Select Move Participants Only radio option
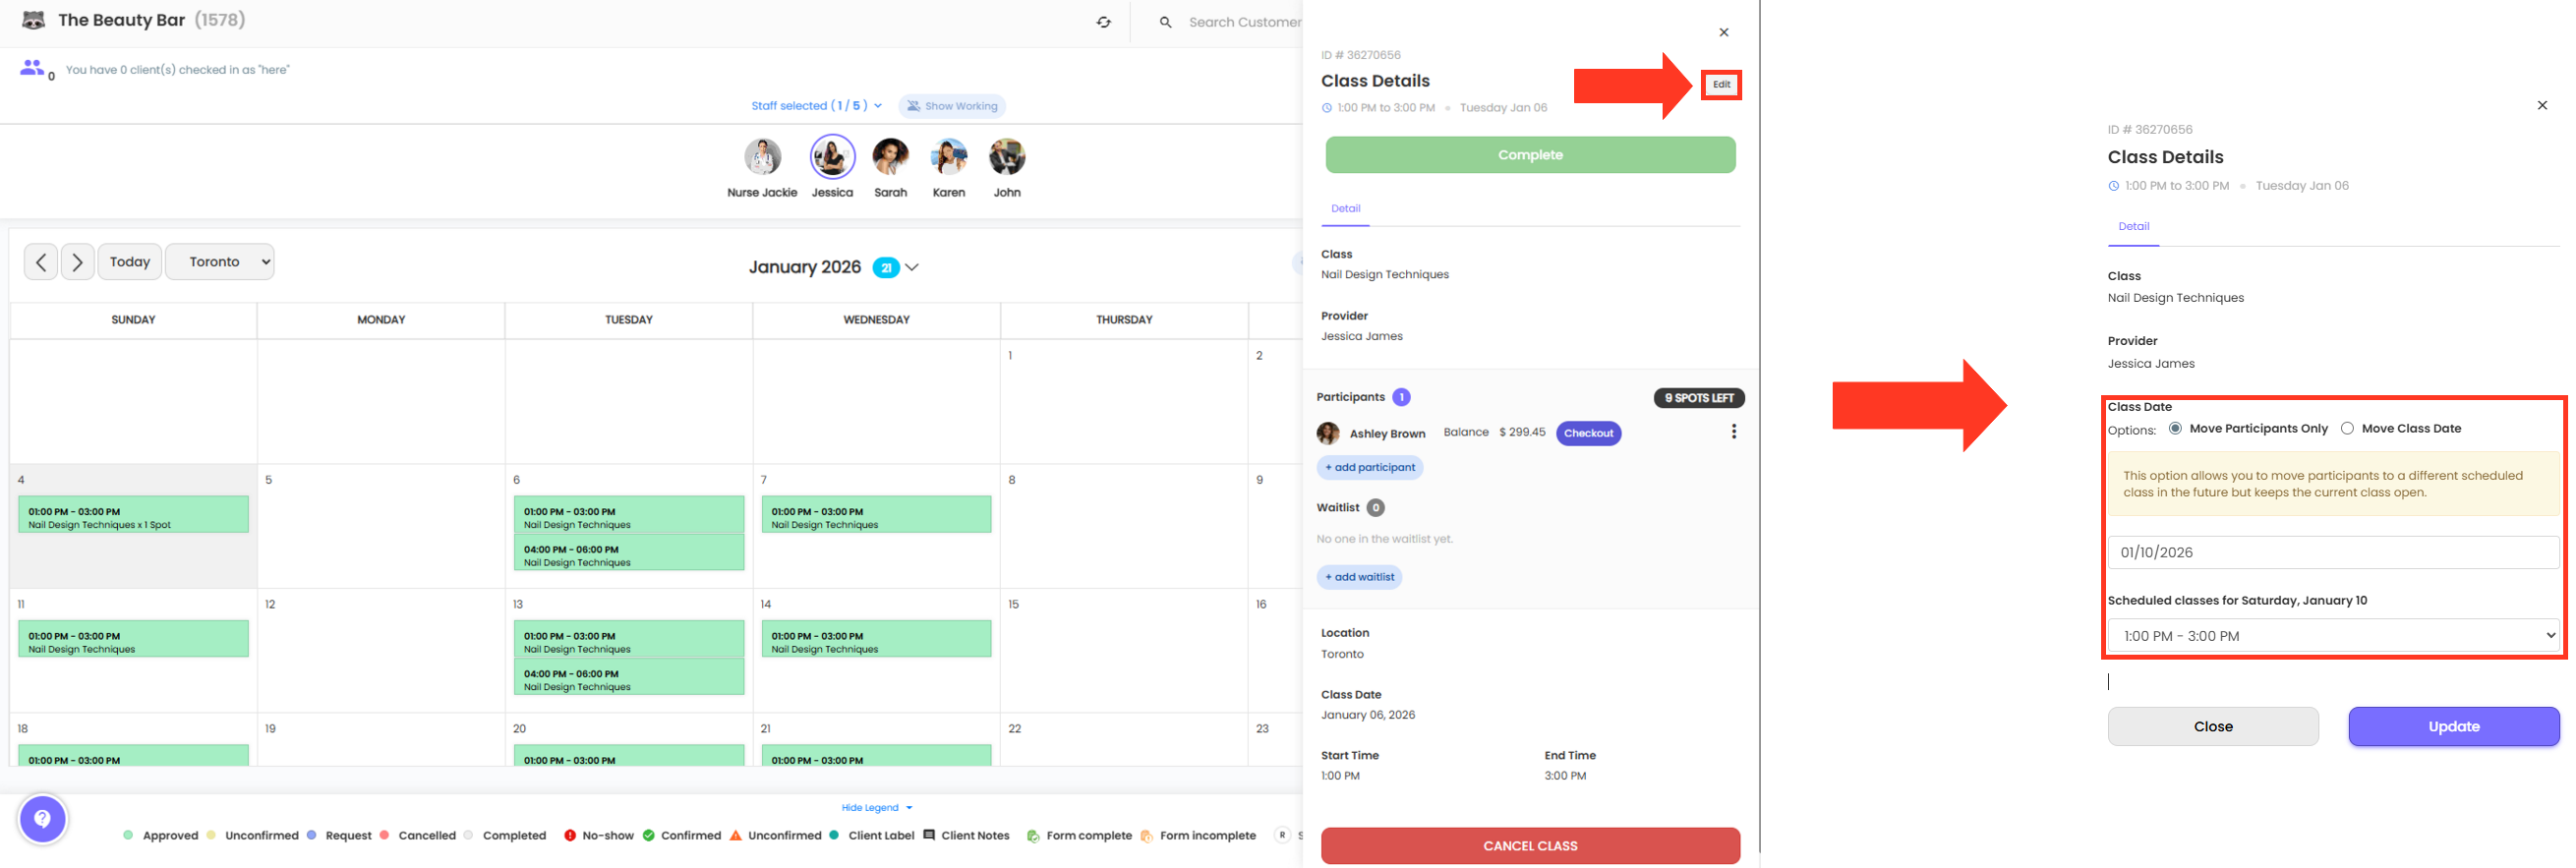This screenshot has height=868, width=2576. pyautogui.click(x=2175, y=428)
